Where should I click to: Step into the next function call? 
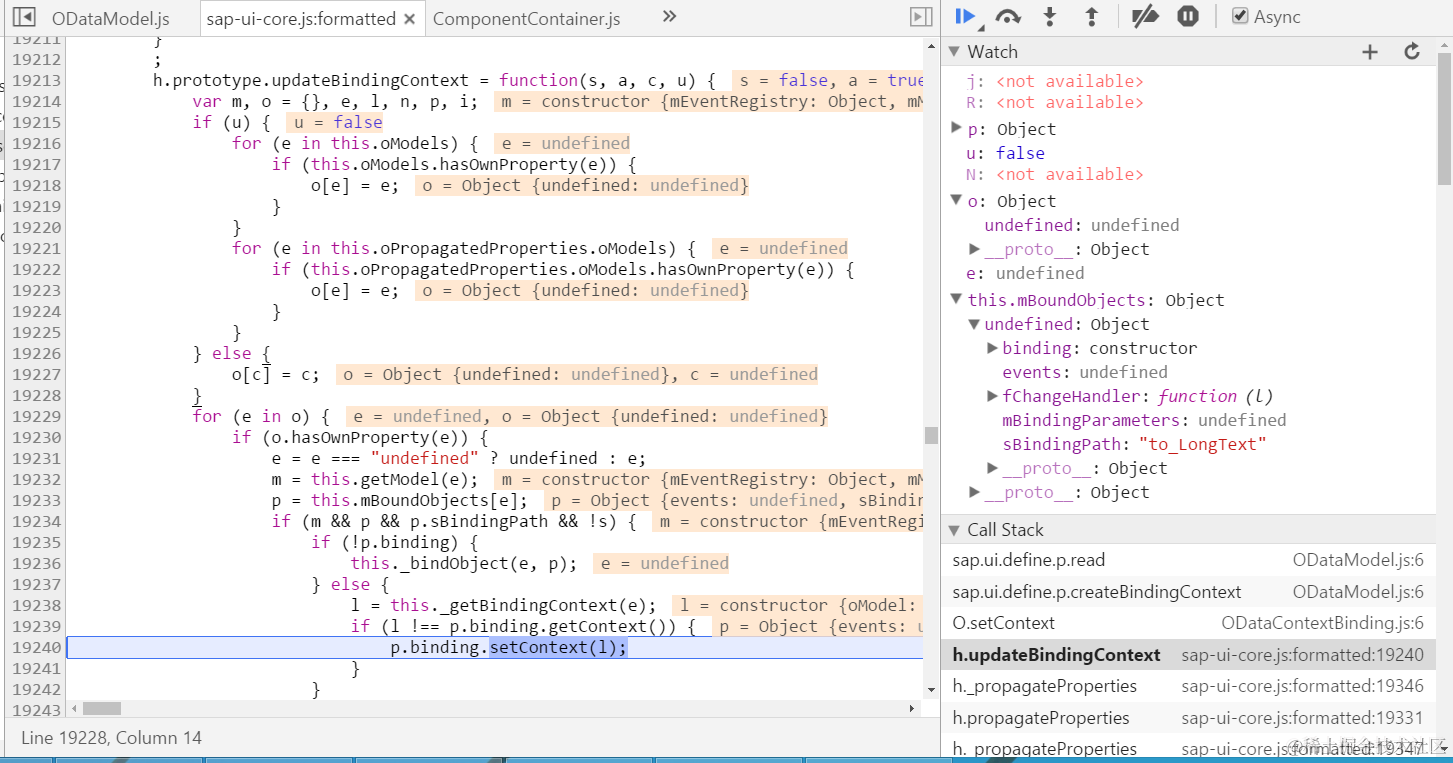tap(1050, 16)
